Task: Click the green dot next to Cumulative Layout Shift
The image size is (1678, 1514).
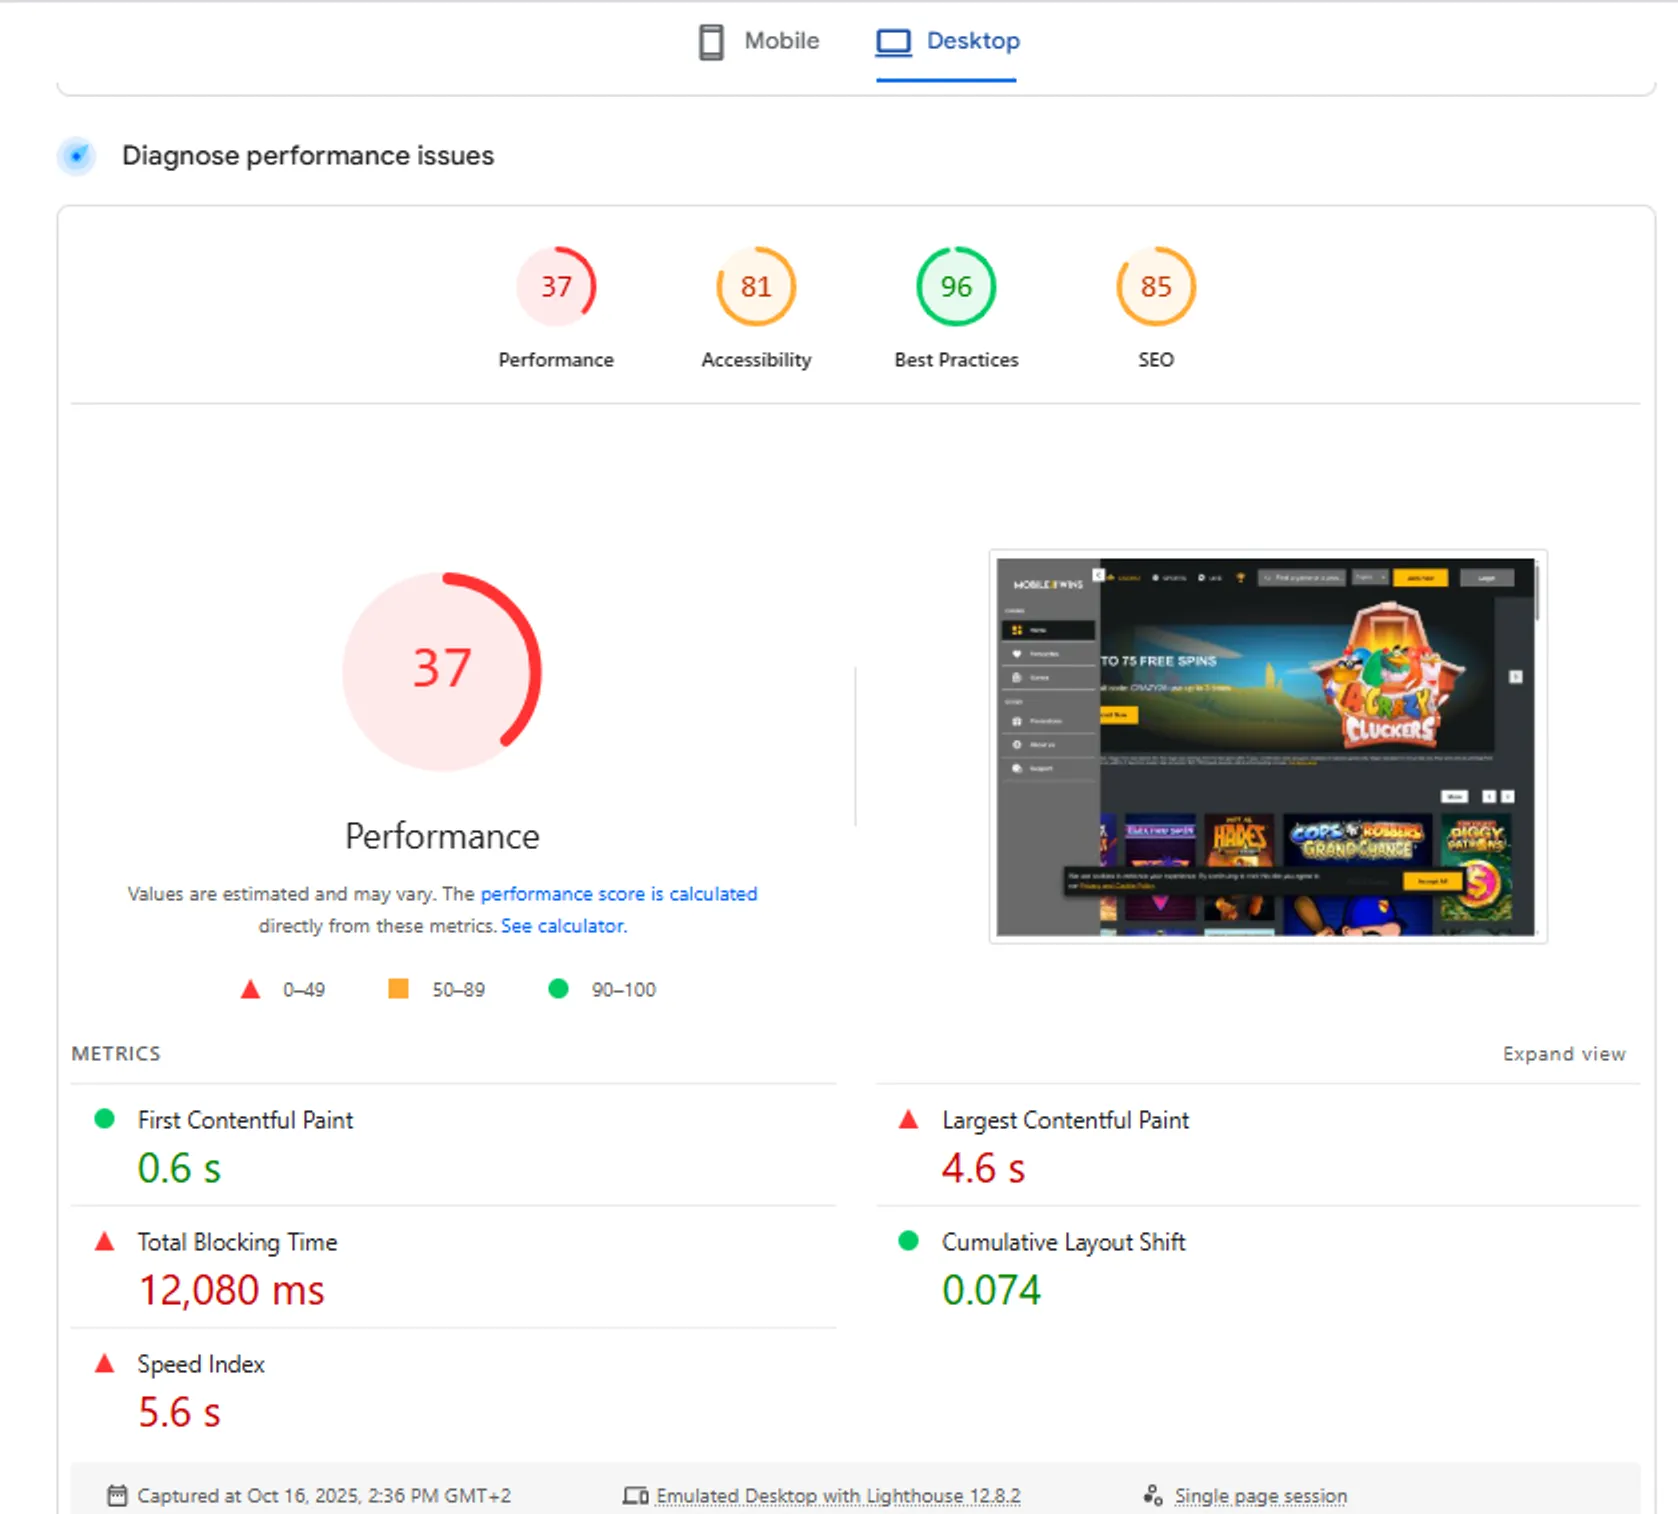Action: pos(908,1242)
